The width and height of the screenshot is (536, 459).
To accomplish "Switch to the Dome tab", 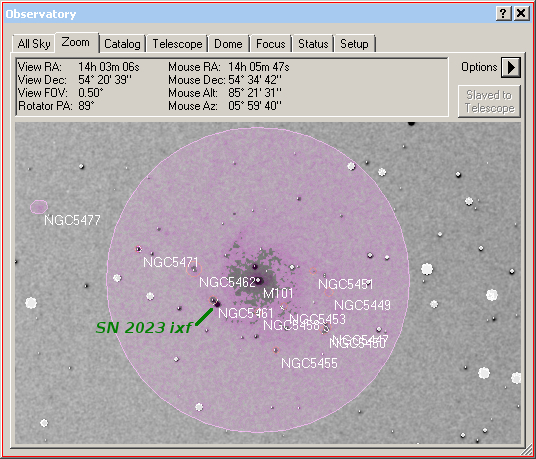I will click(x=228, y=44).
